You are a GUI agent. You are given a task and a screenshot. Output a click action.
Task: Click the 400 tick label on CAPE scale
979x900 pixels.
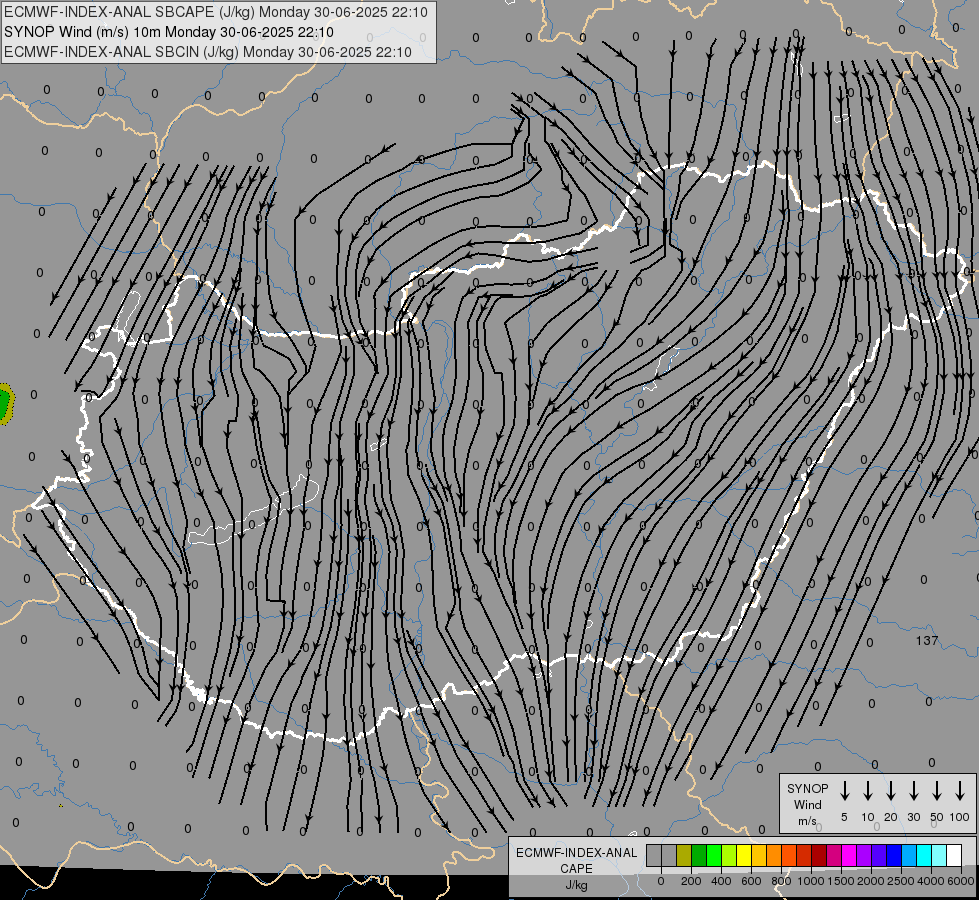pyautogui.click(x=721, y=881)
